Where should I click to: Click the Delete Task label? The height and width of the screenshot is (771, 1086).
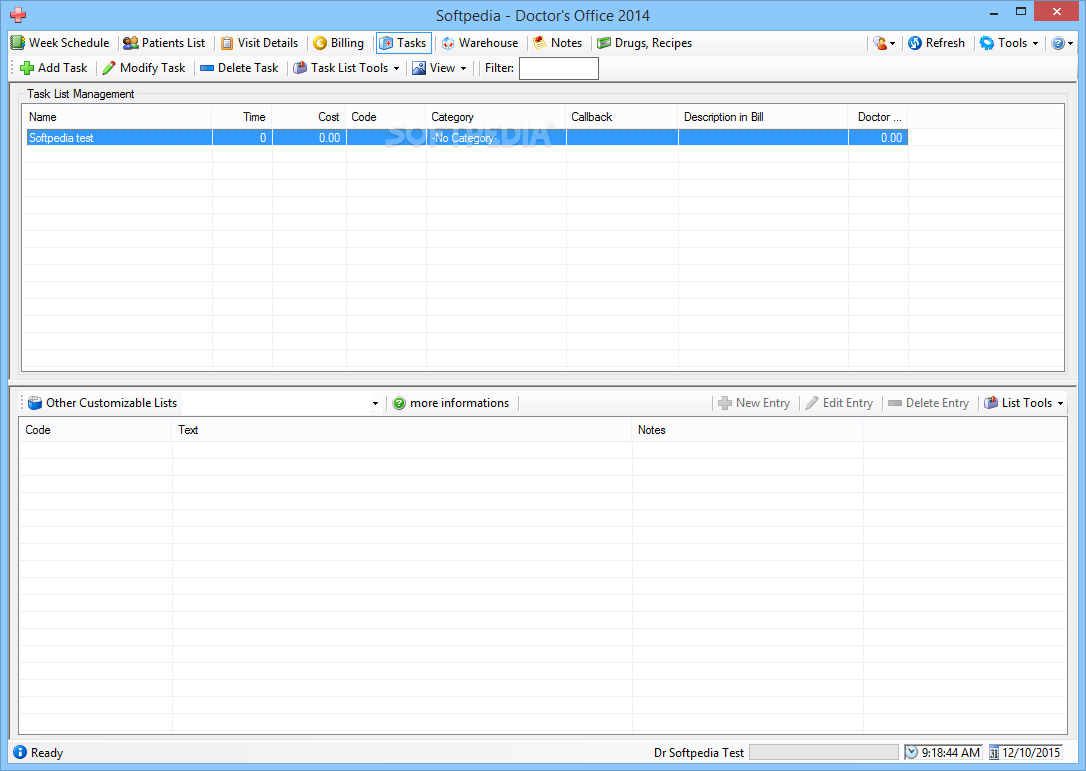pos(248,68)
